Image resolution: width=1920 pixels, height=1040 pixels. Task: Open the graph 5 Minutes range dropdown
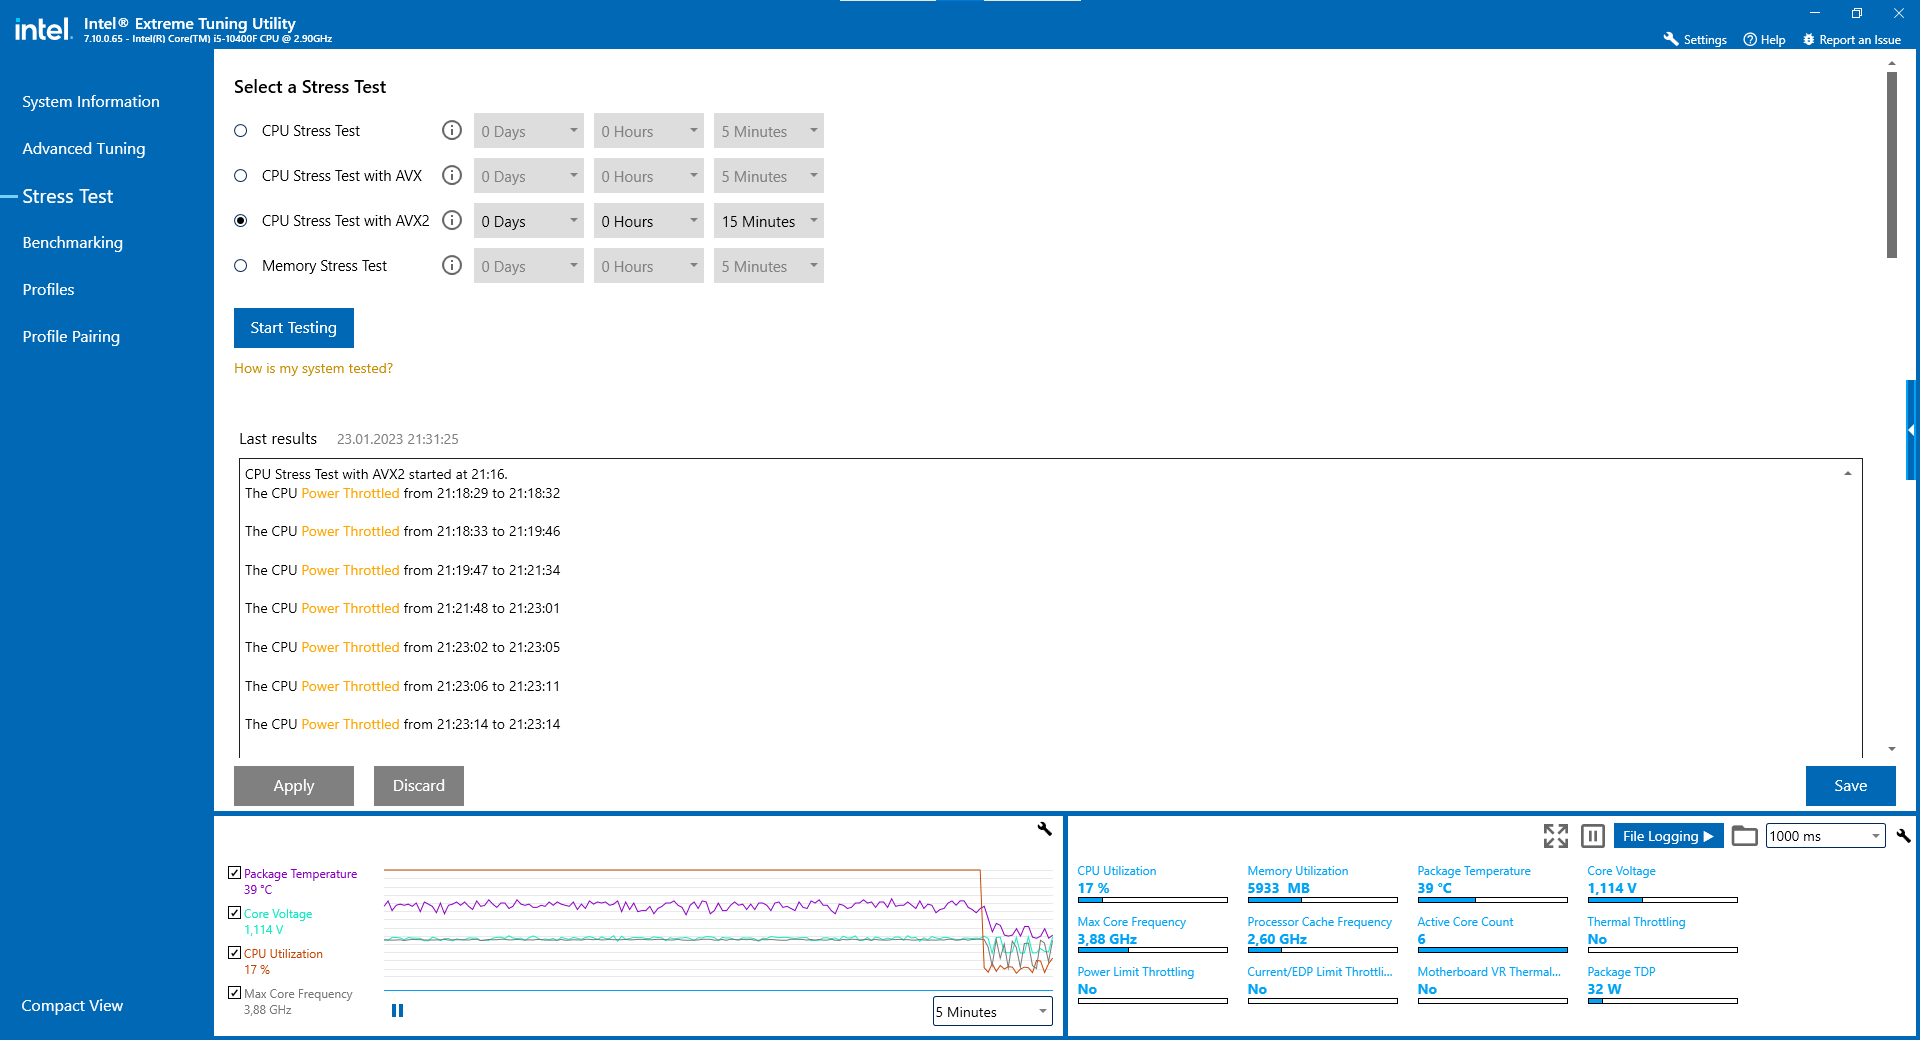[x=992, y=1012]
